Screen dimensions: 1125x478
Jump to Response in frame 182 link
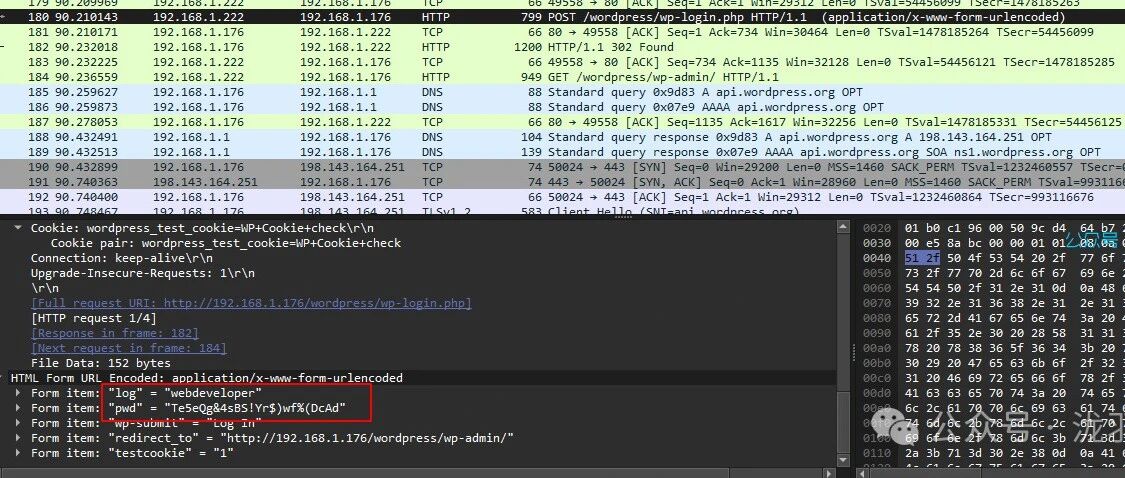pos(115,333)
